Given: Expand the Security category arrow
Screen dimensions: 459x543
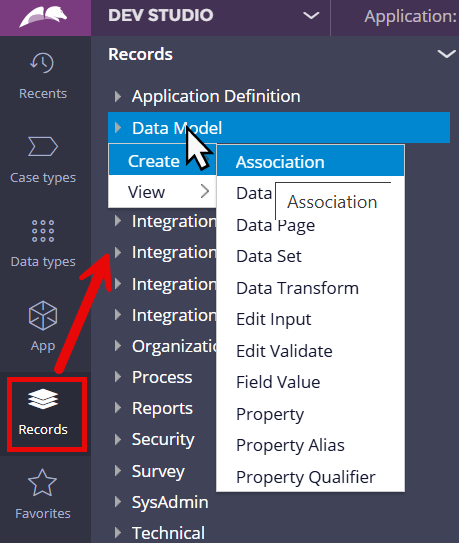Looking at the screenshot, I should (118, 439).
